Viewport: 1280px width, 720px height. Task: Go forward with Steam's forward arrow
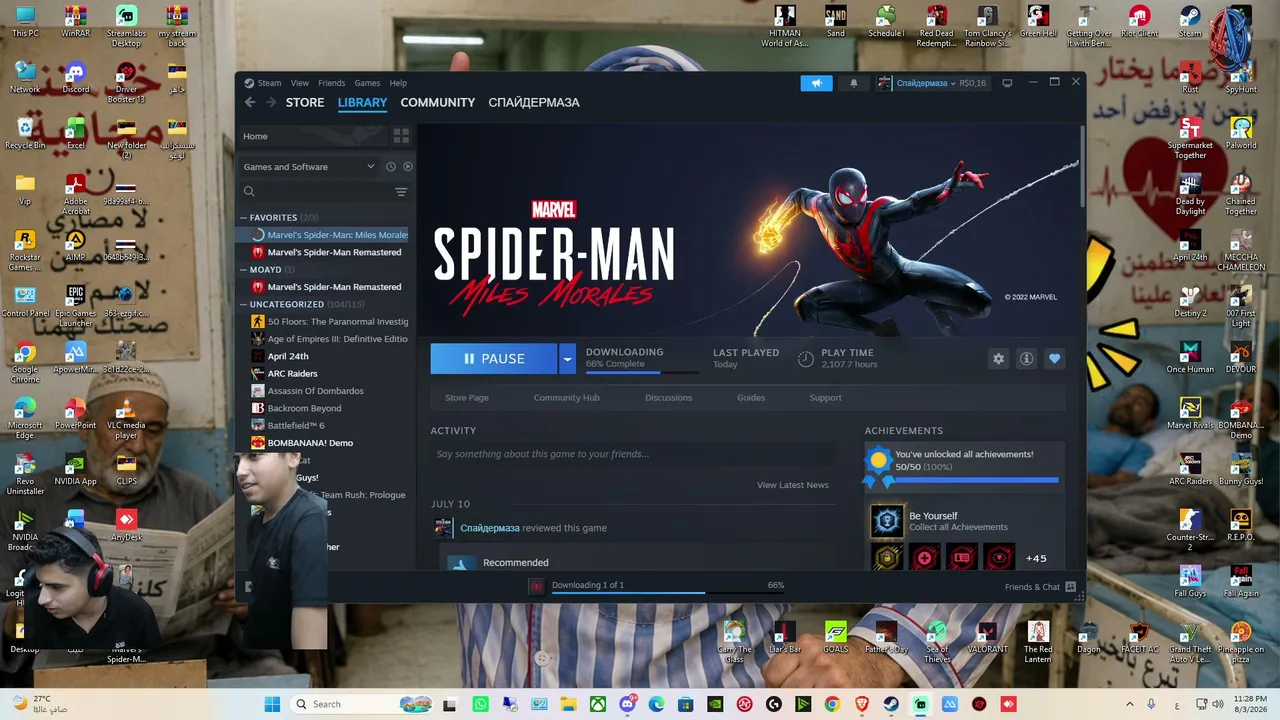(x=271, y=102)
